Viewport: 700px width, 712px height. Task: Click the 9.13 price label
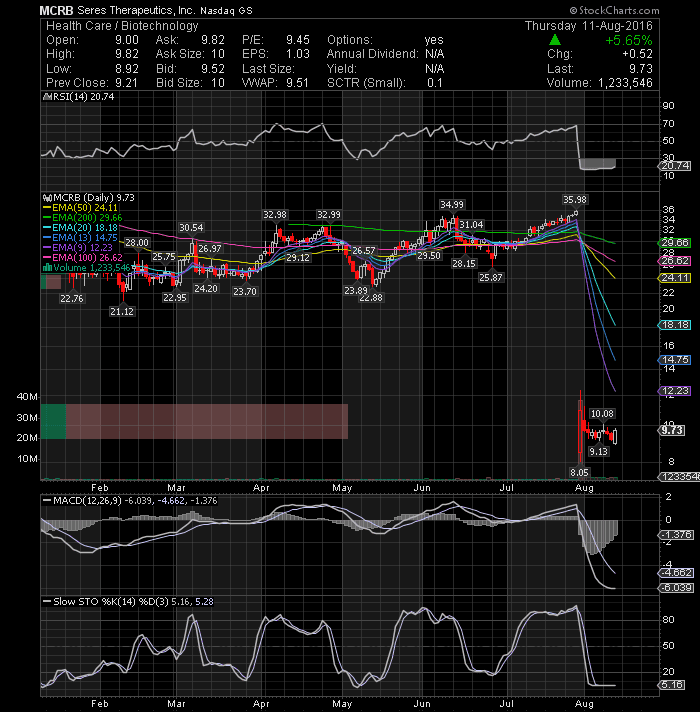click(598, 451)
